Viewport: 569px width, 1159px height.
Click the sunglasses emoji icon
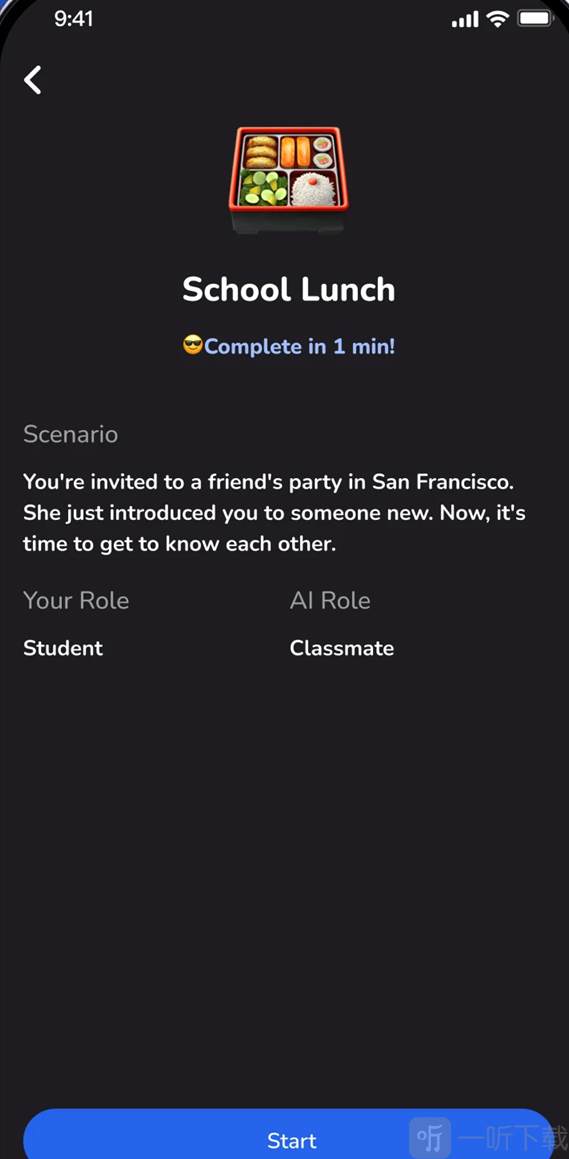(193, 345)
